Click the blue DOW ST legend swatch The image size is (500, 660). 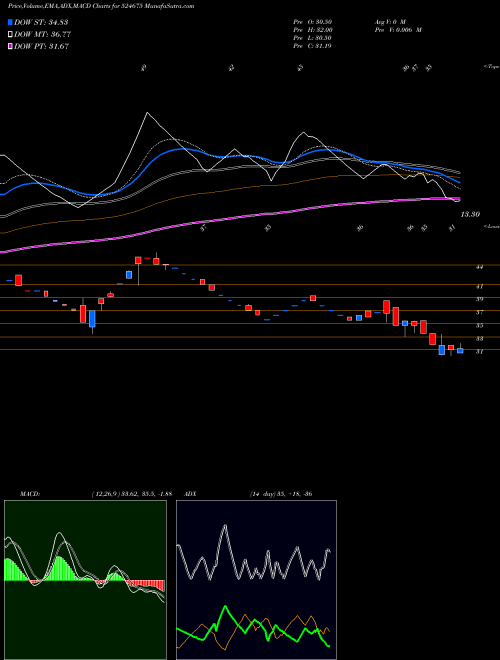(11, 22)
